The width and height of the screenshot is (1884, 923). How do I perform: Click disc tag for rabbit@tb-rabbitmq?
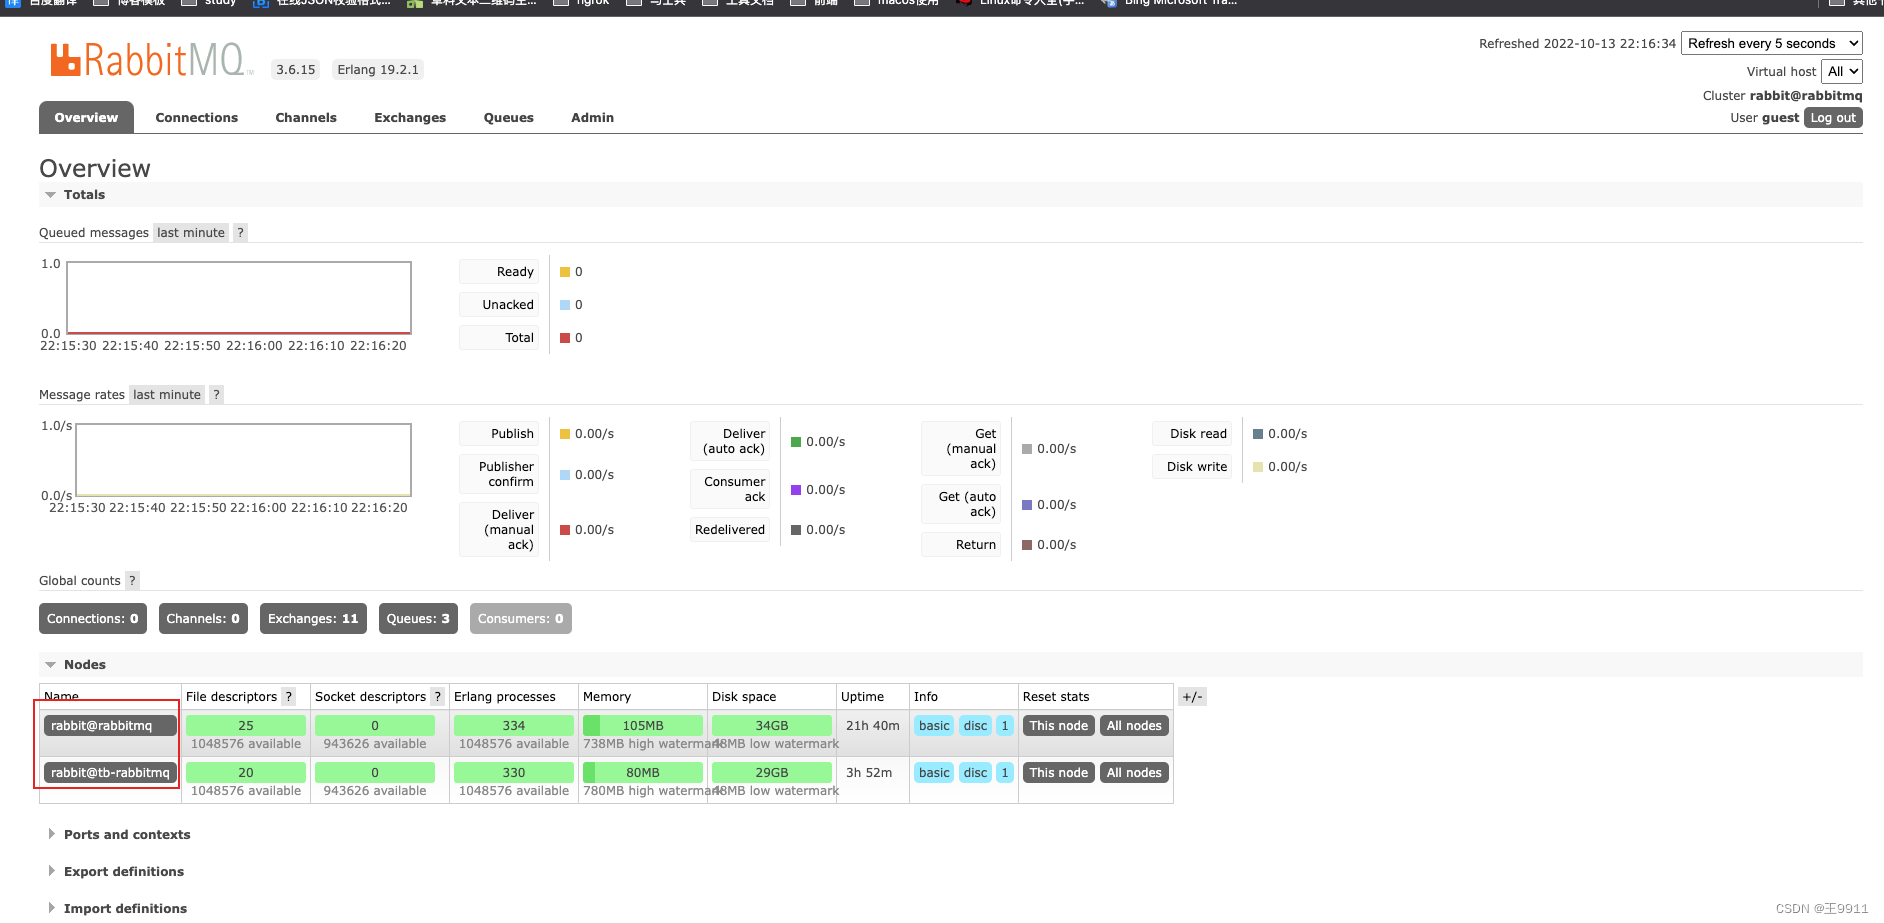click(975, 773)
